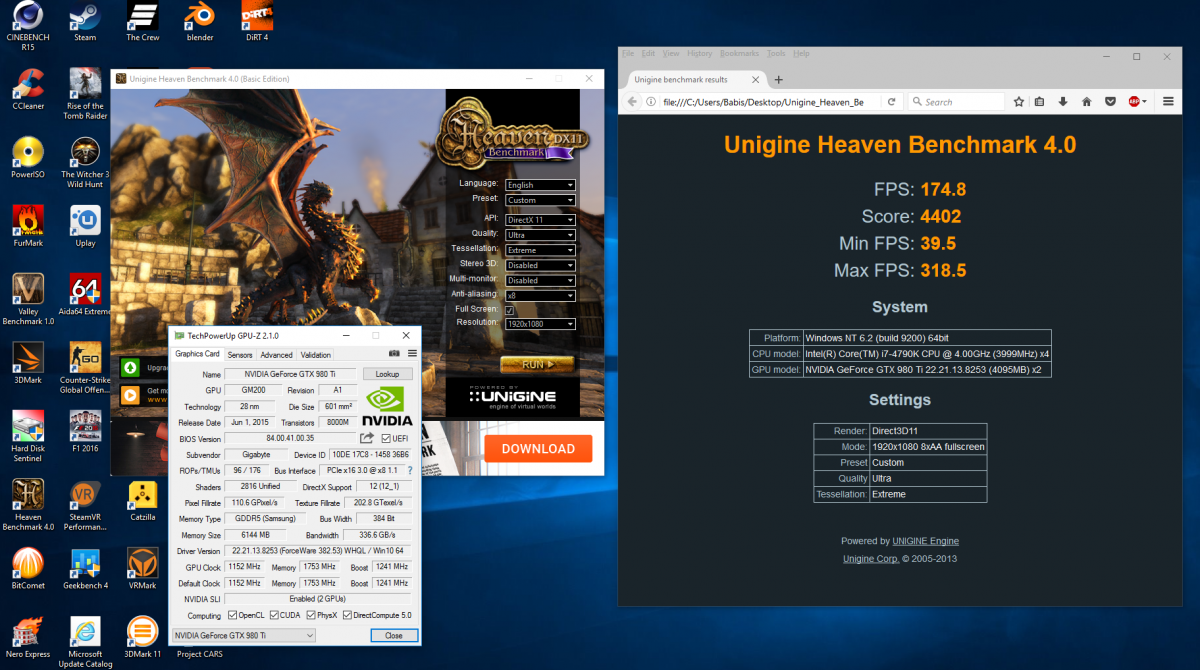Open Geekbench 4 desktop icon
The width and height of the screenshot is (1200, 670).
(85, 567)
